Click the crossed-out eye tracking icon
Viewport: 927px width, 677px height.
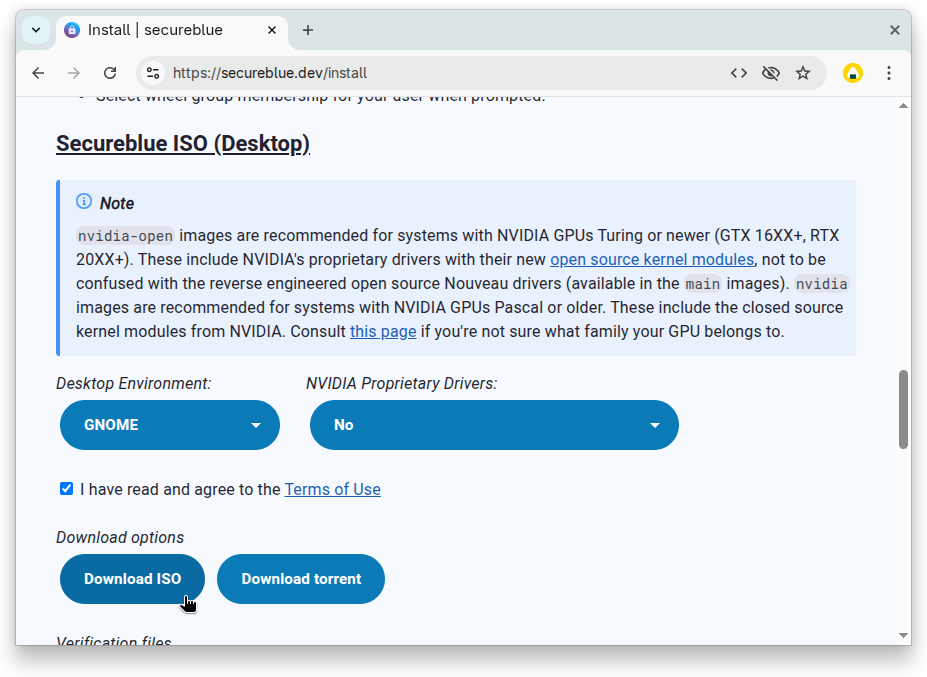coord(771,73)
